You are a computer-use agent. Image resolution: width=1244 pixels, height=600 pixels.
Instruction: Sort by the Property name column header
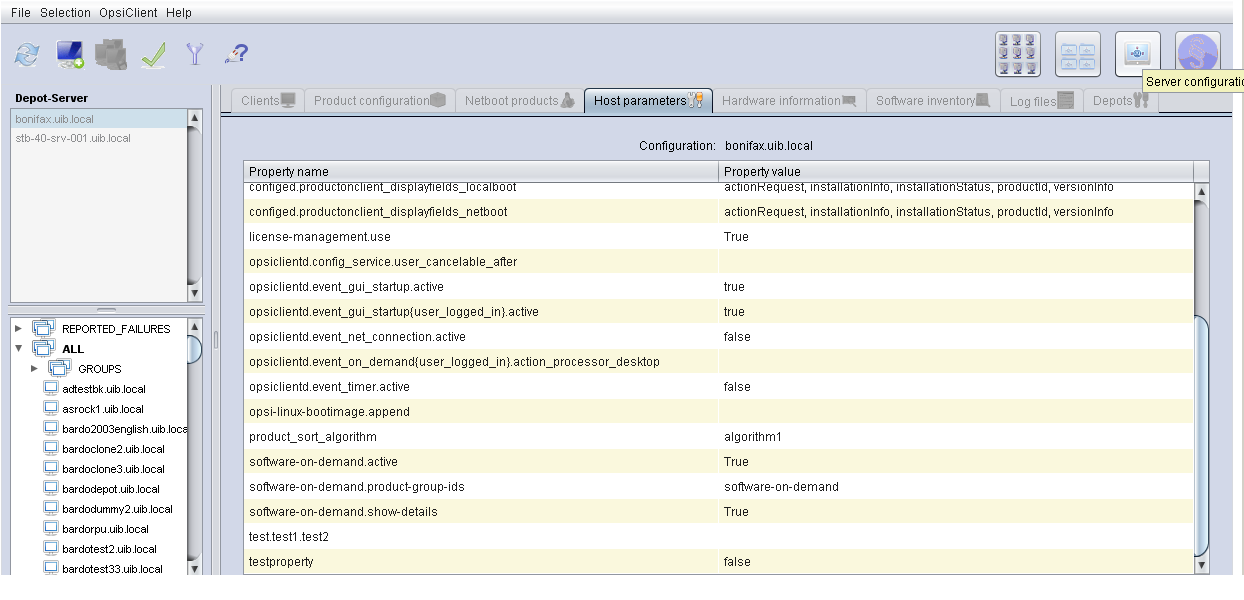pyautogui.click(x=481, y=171)
